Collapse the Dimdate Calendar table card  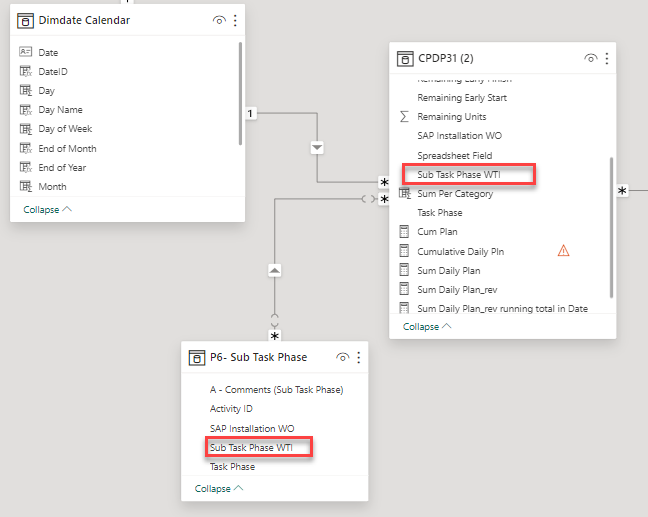click(48, 210)
